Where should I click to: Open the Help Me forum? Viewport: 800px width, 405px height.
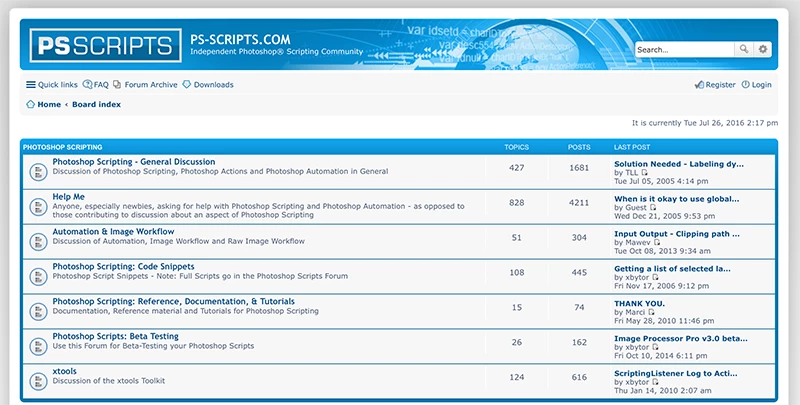tap(68, 197)
